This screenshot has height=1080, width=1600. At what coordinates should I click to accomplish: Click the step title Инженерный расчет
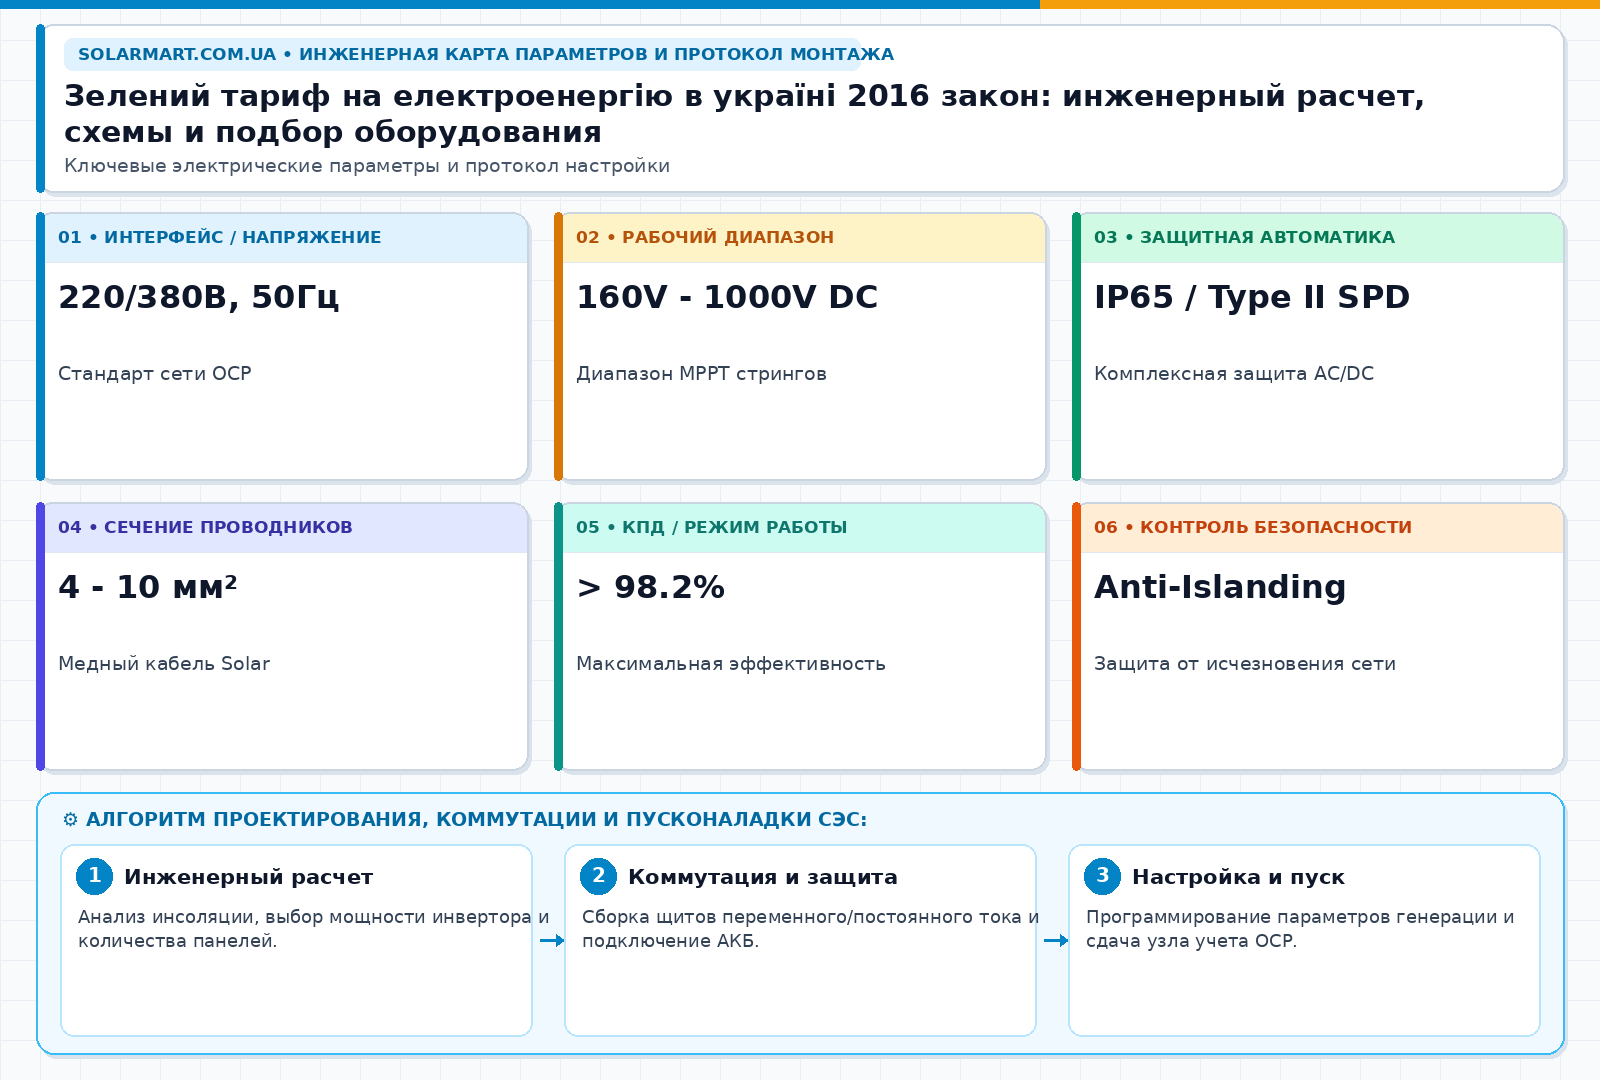pos(249,877)
